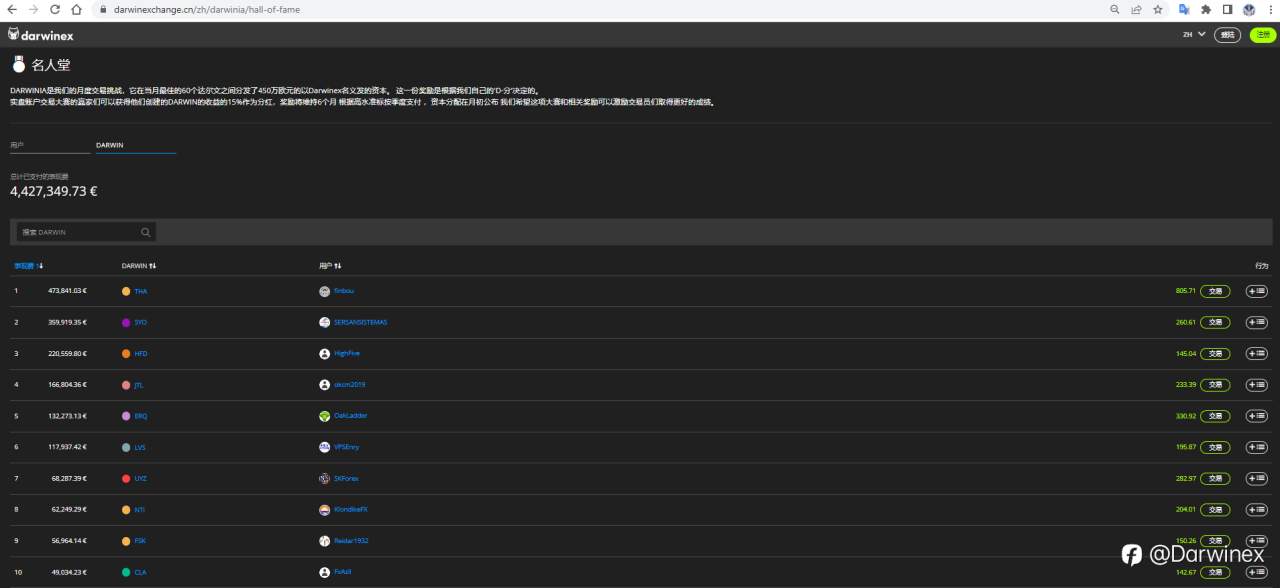This screenshot has height=588, width=1280.
Task: Focus the 搜索 DARWIN search field
Action: (86, 232)
